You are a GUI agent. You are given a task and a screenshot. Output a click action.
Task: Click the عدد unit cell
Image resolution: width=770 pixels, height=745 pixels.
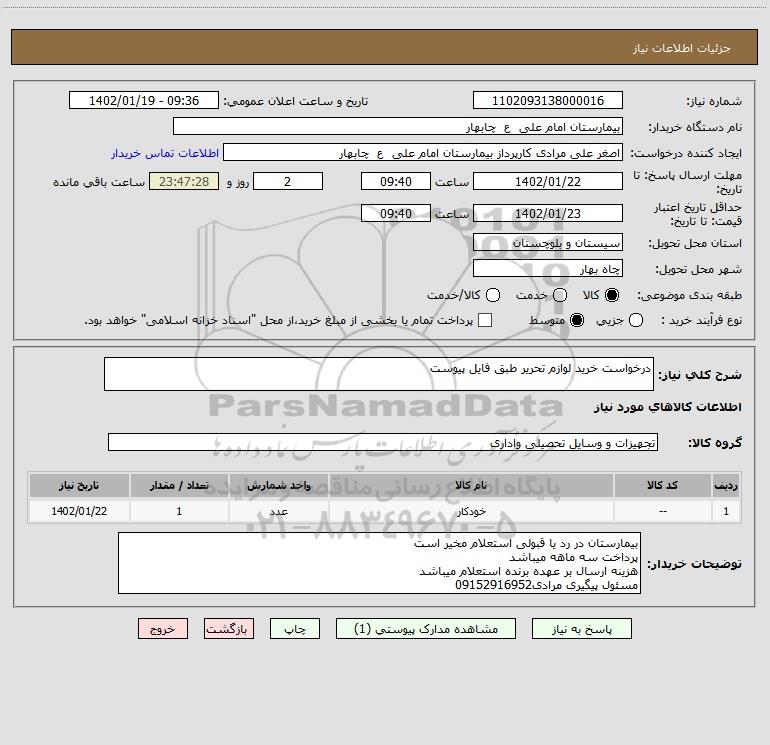(x=278, y=511)
